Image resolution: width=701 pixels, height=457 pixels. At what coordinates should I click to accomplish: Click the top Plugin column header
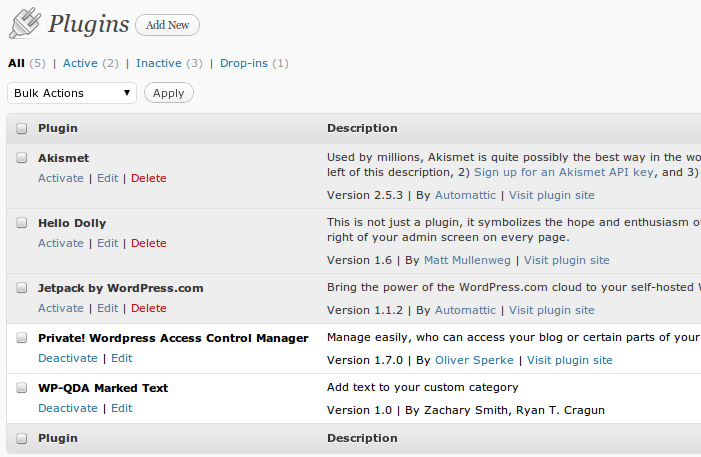tap(58, 128)
